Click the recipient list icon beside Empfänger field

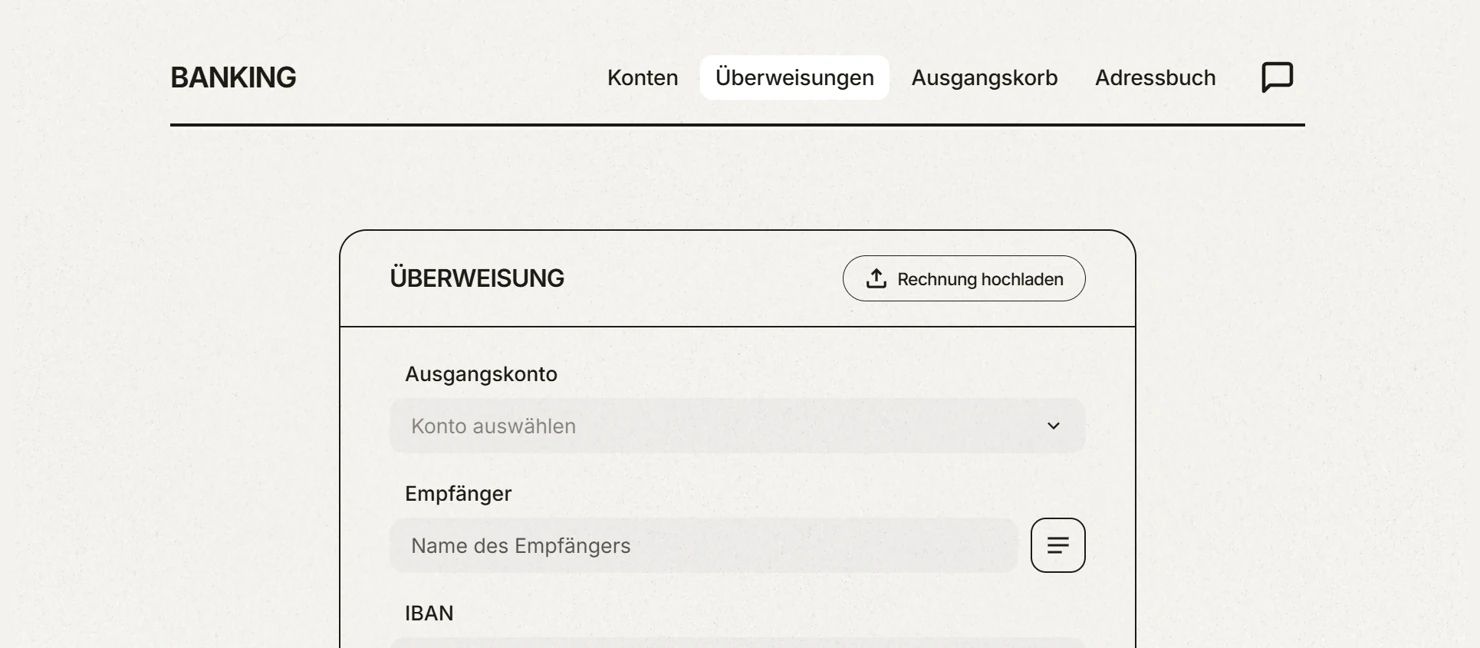click(1058, 545)
